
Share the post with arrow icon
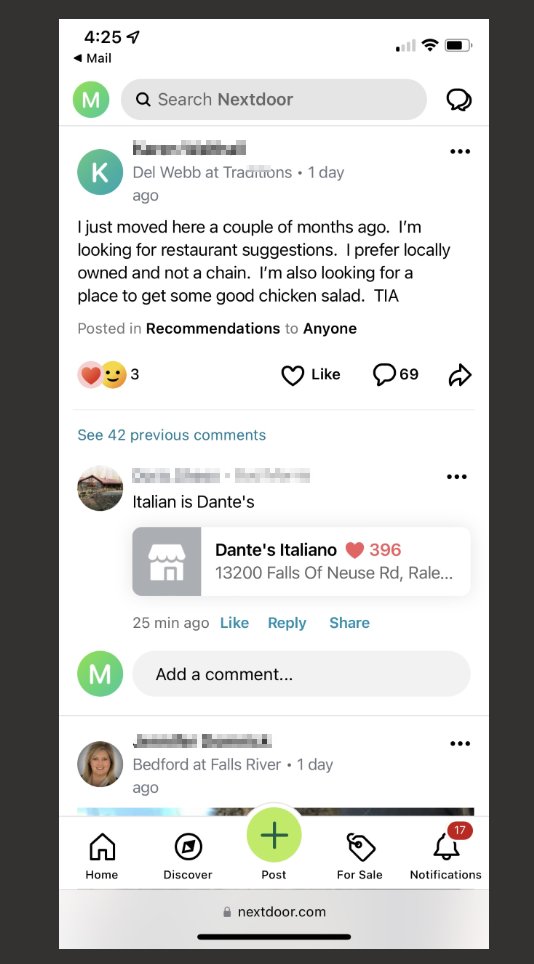click(x=460, y=374)
